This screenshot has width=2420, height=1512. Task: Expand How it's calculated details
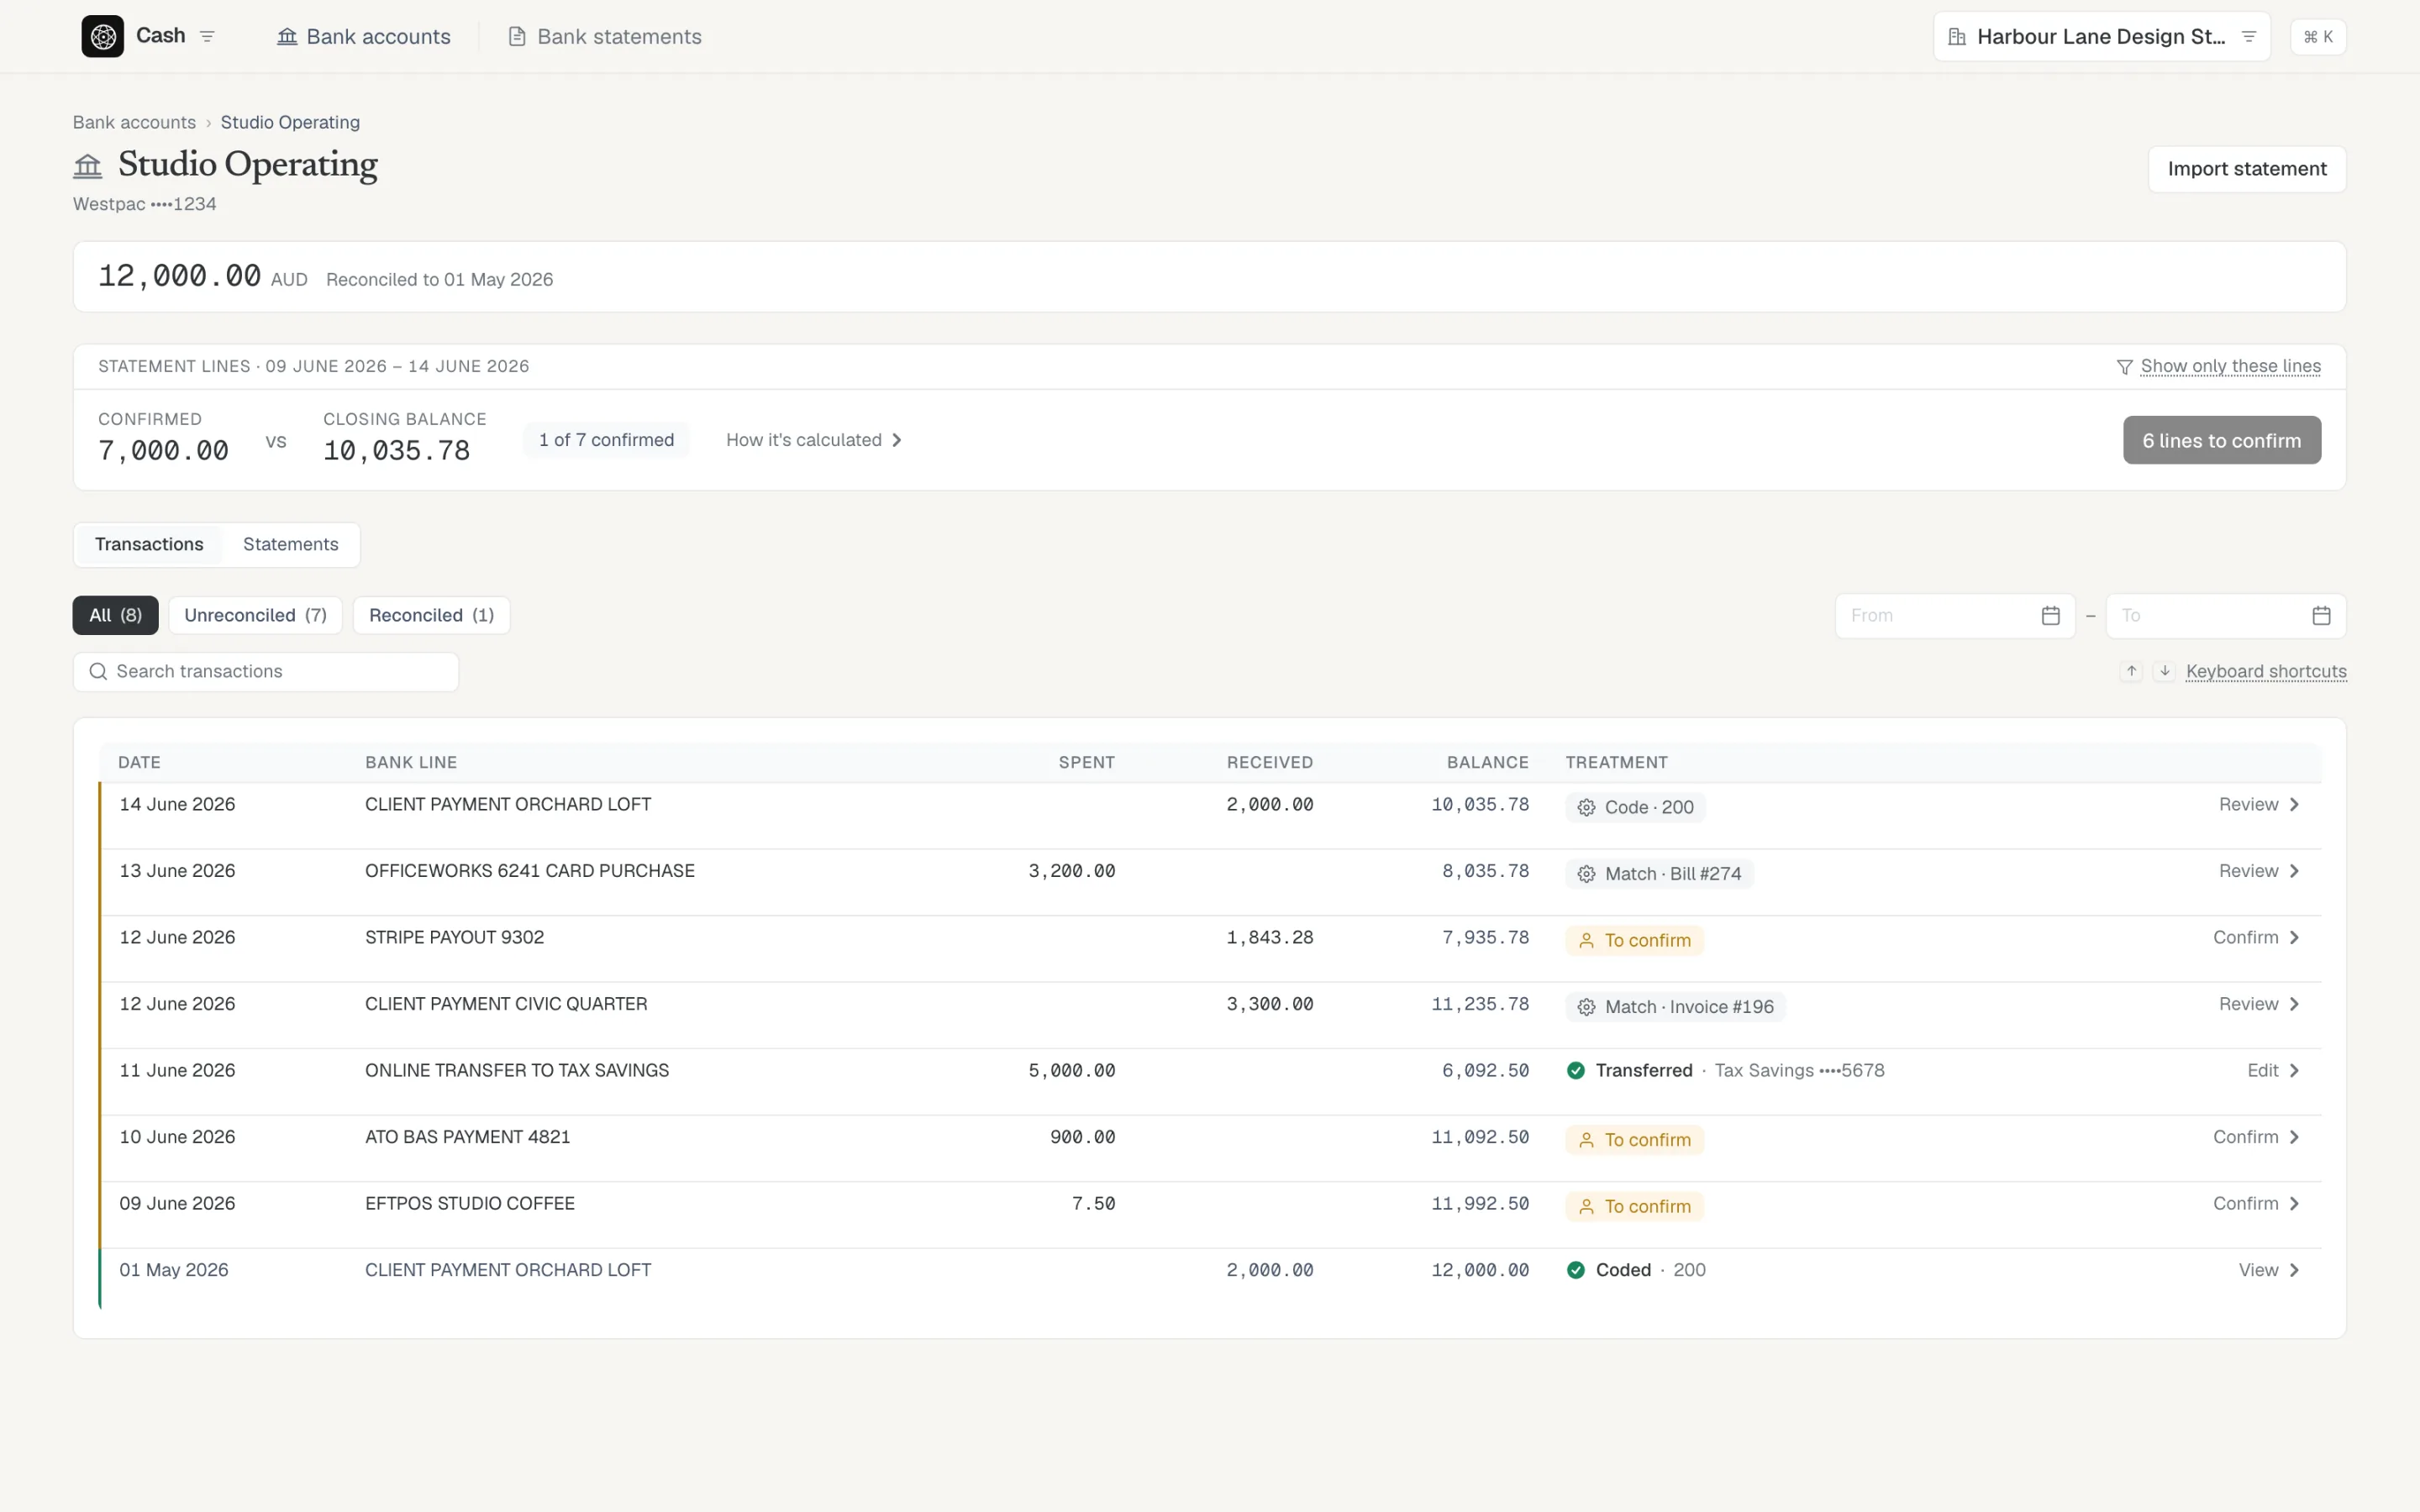(x=814, y=440)
